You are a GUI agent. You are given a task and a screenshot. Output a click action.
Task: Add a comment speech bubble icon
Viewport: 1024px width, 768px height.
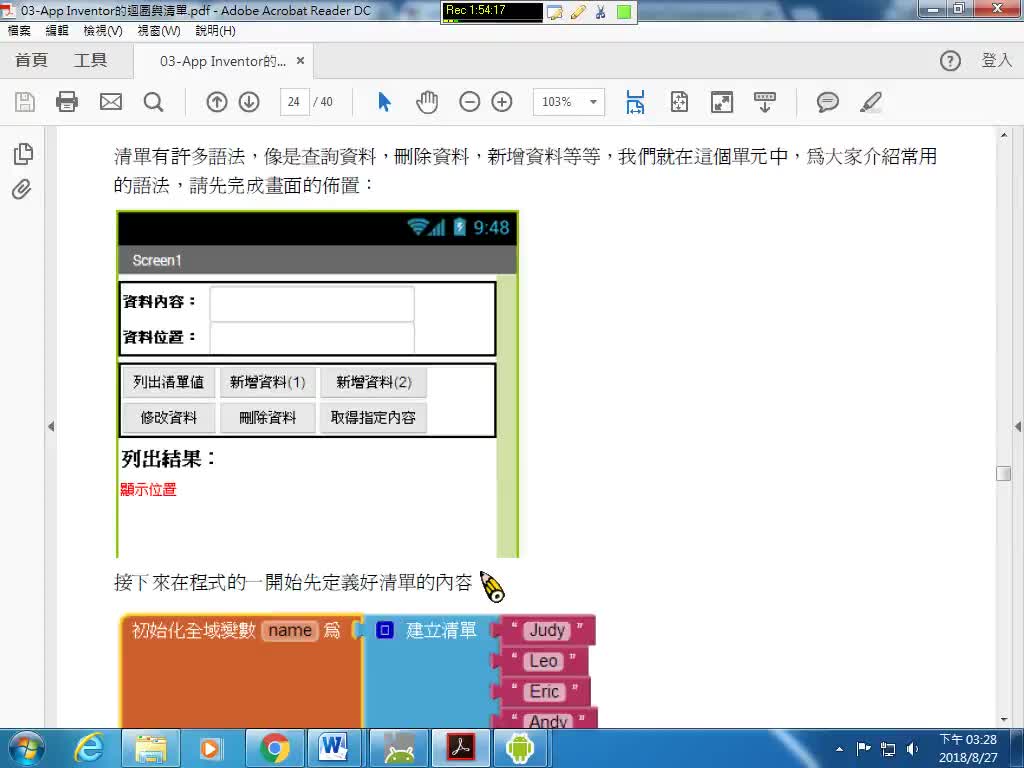827,102
